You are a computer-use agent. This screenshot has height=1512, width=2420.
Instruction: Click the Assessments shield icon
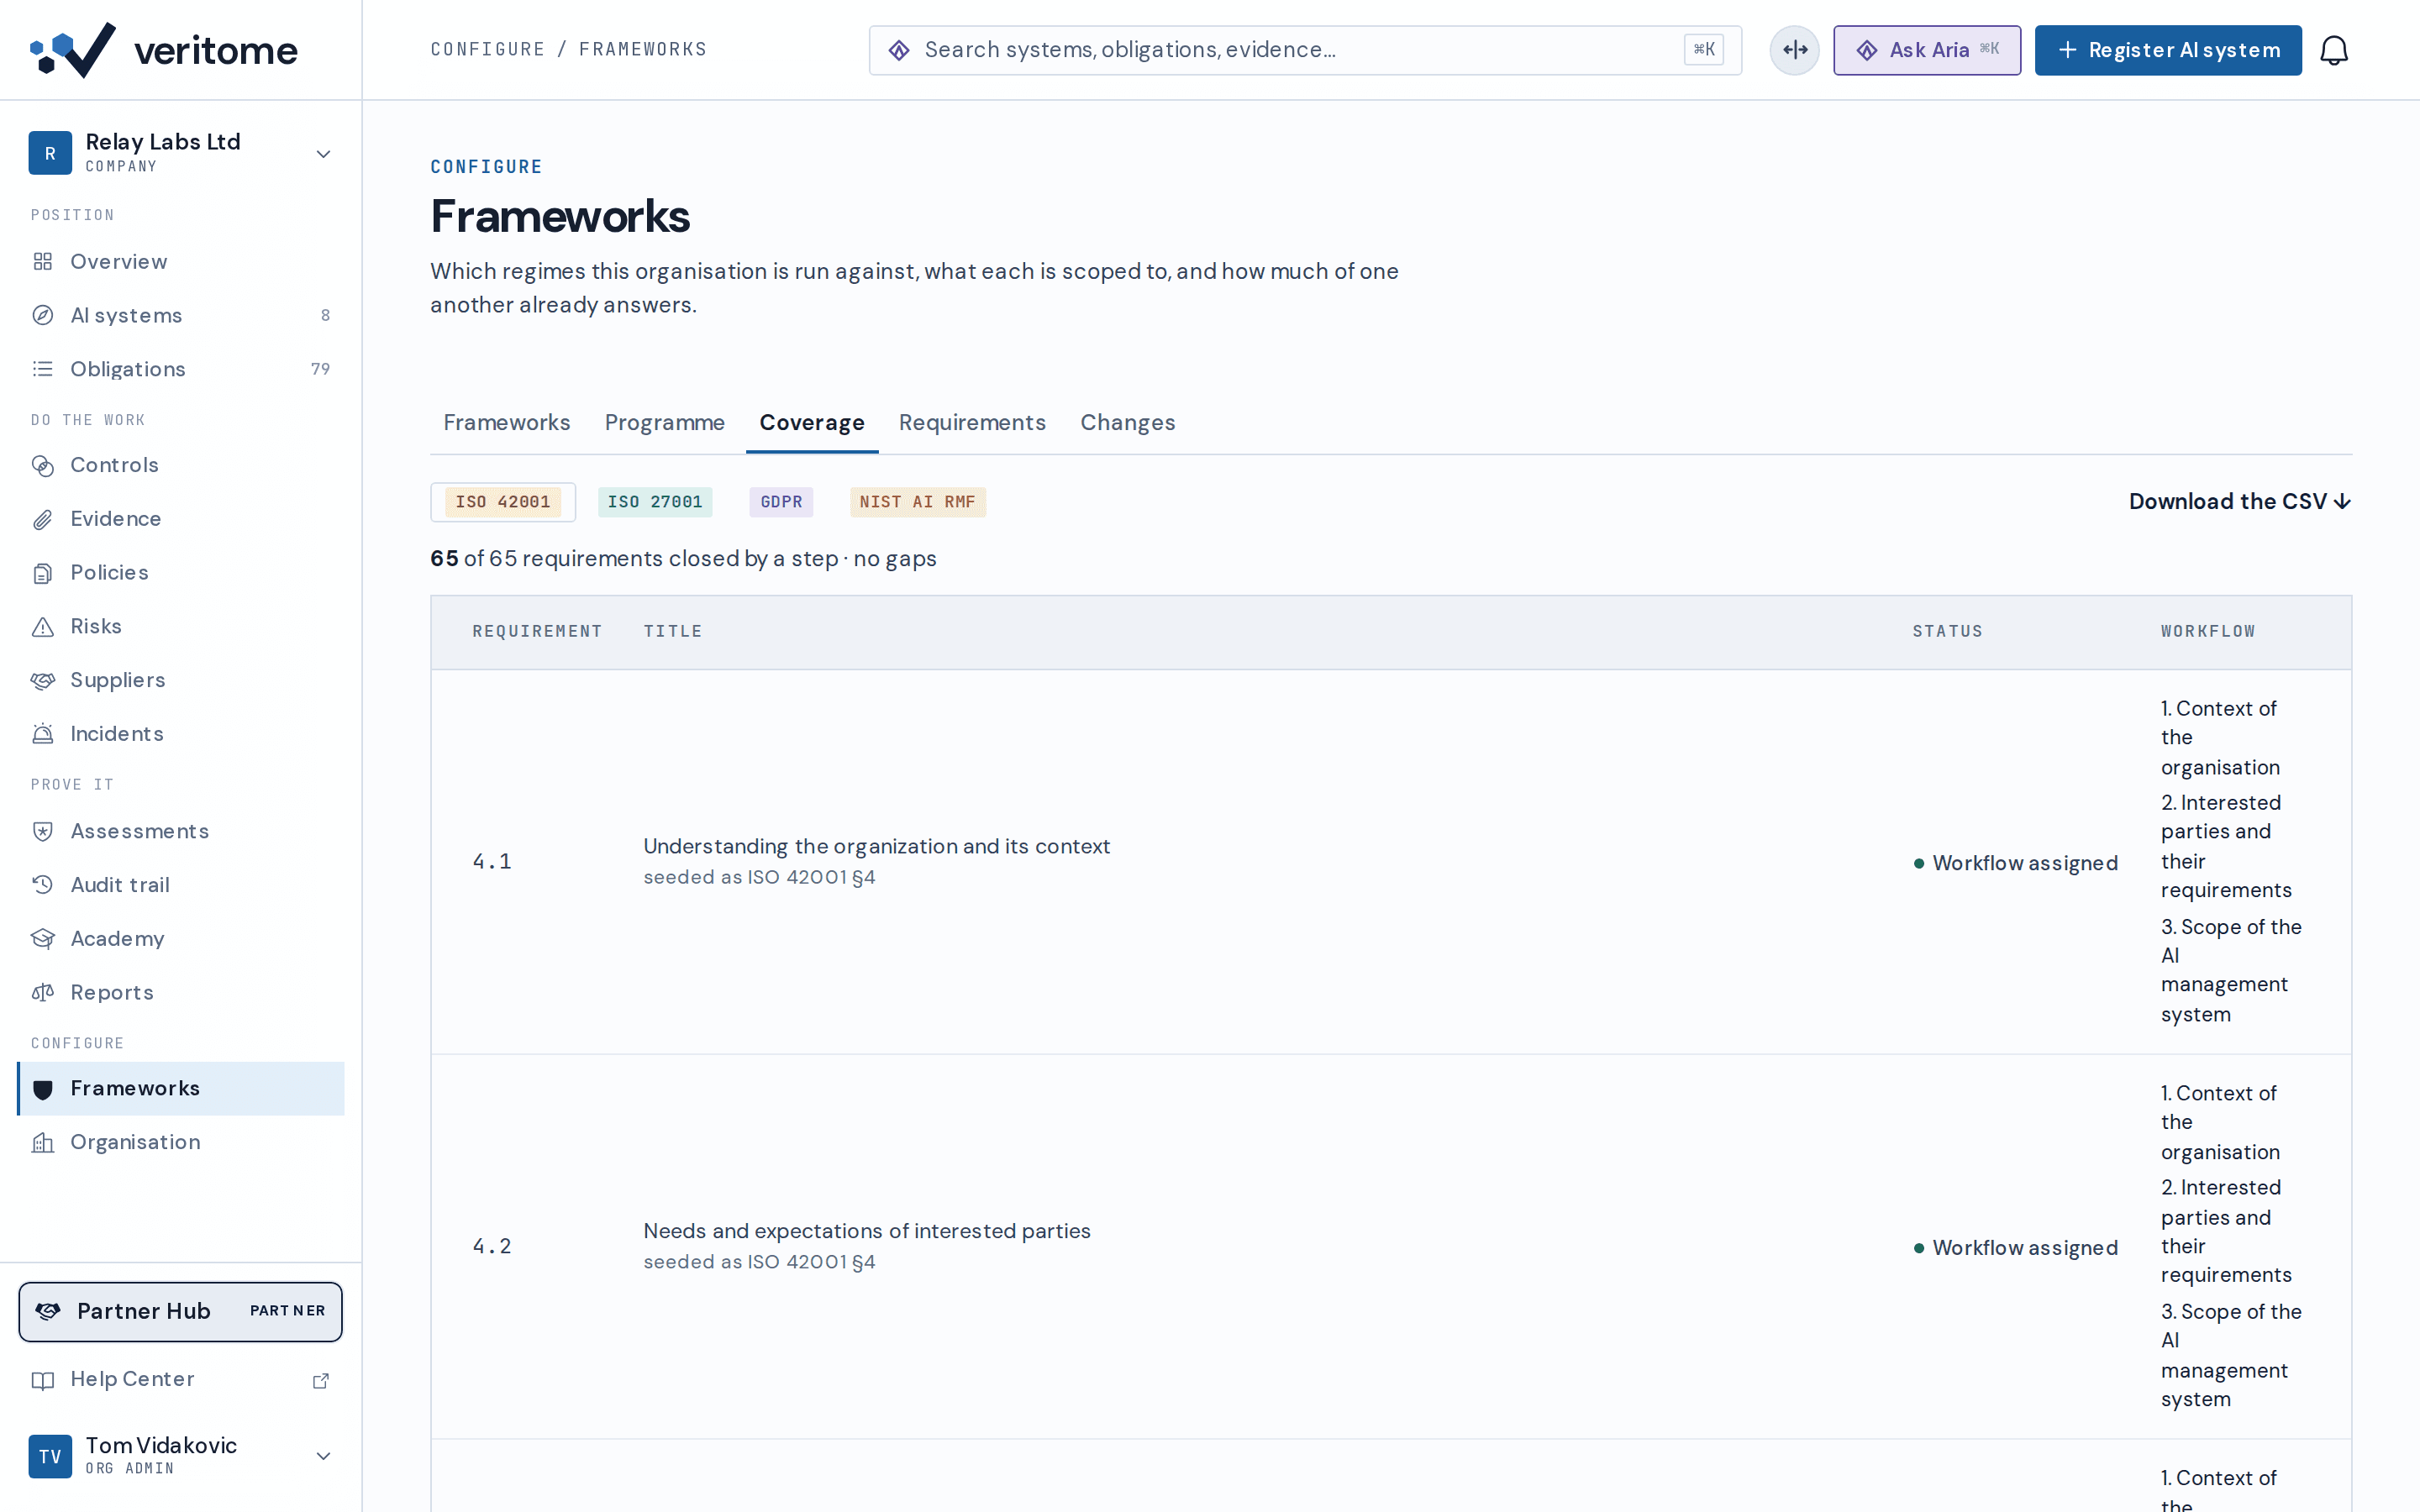point(42,831)
